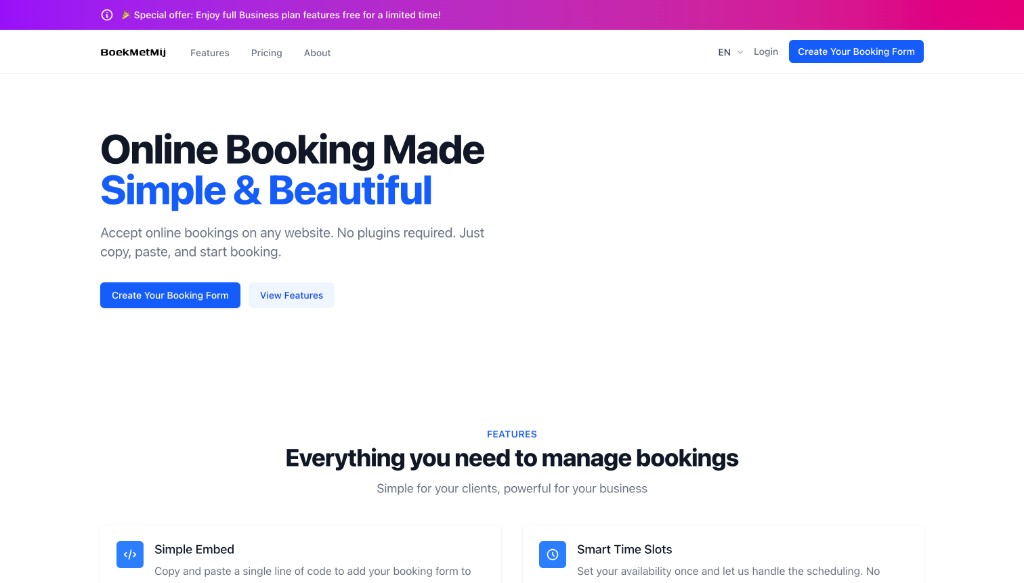Click the Simple Embed code icon
The height and width of the screenshot is (583, 1024).
point(130,554)
